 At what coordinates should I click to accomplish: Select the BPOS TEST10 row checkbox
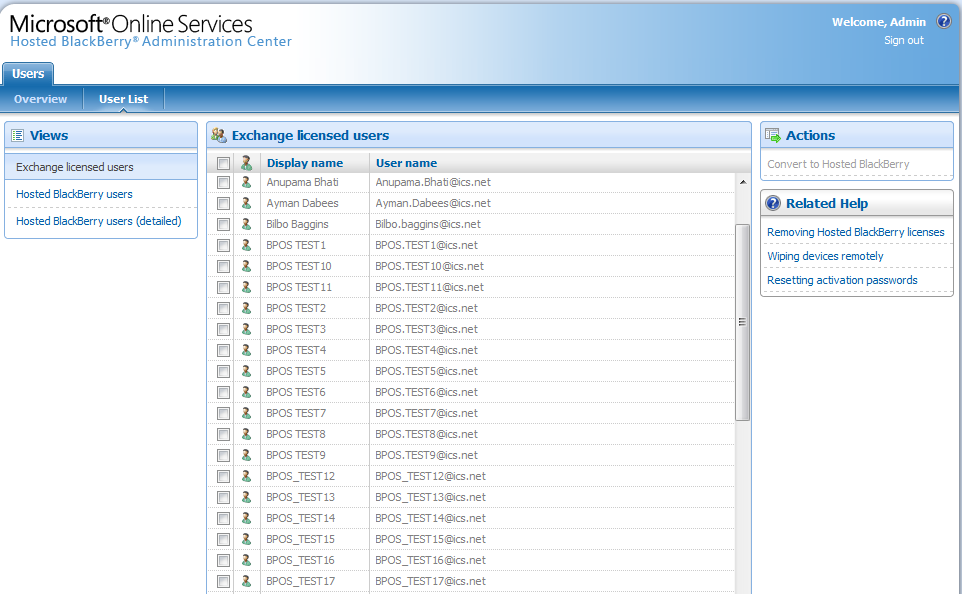223,266
